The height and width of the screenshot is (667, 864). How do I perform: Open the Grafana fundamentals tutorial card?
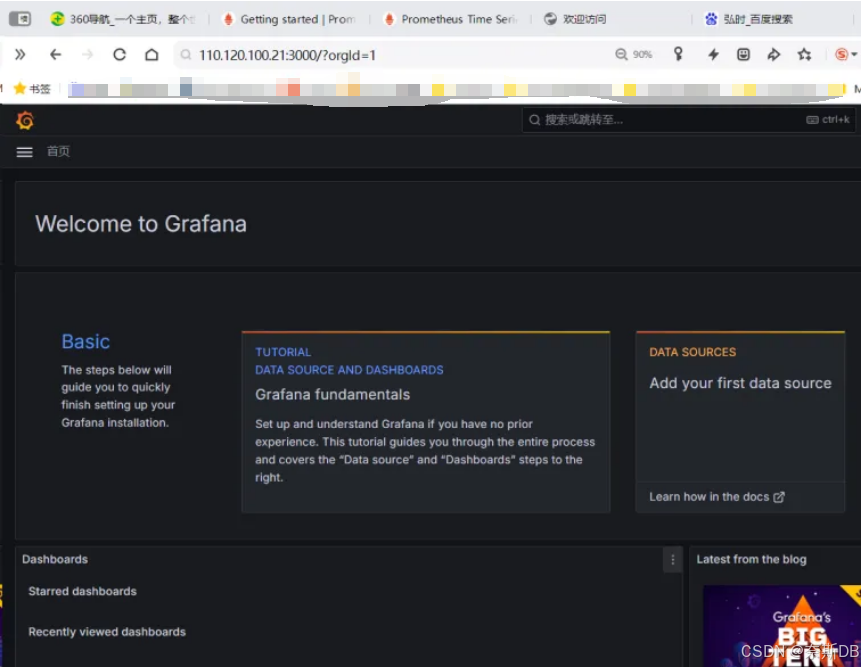point(426,422)
